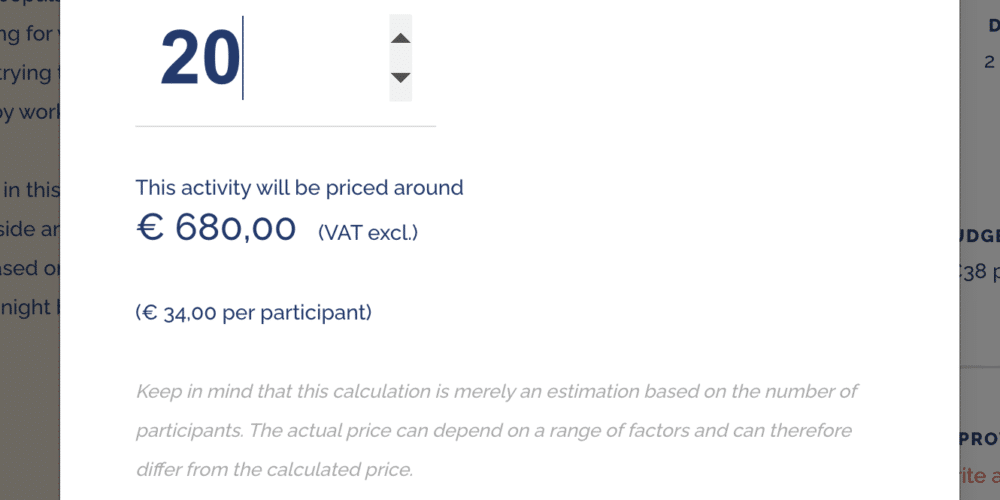Click the dimmed '2' value at top right
The height and width of the screenshot is (500, 1000).
(x=989, y=62)
